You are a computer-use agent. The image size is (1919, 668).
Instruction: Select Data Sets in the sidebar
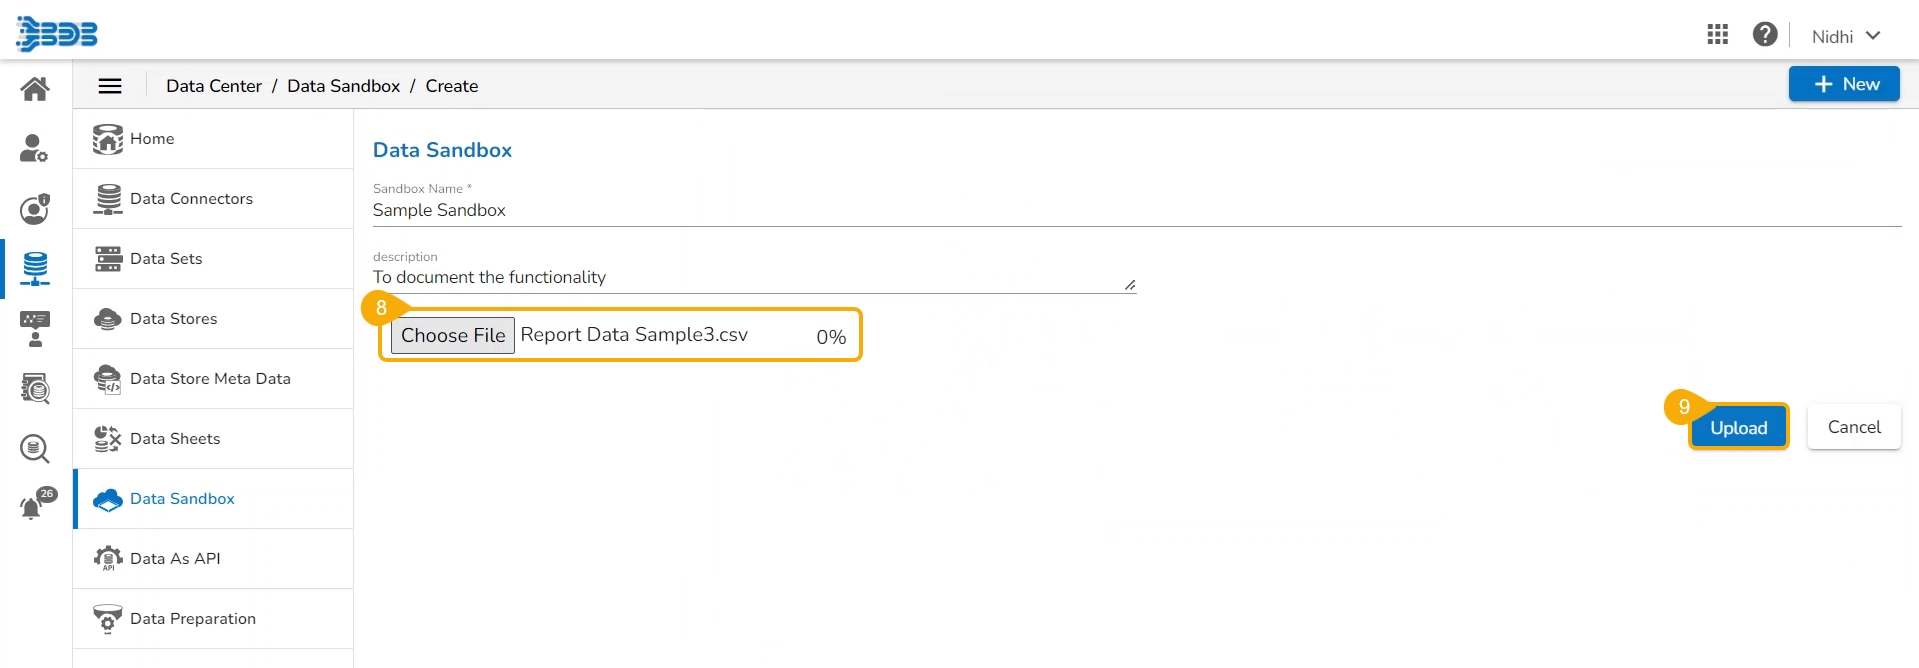(166, 259)
